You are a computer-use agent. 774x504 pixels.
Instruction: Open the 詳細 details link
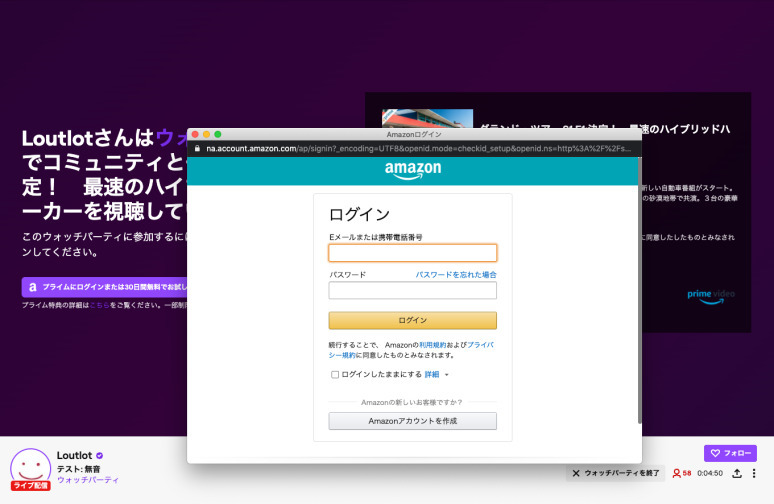pyautogui.click(x=432, y=375)
